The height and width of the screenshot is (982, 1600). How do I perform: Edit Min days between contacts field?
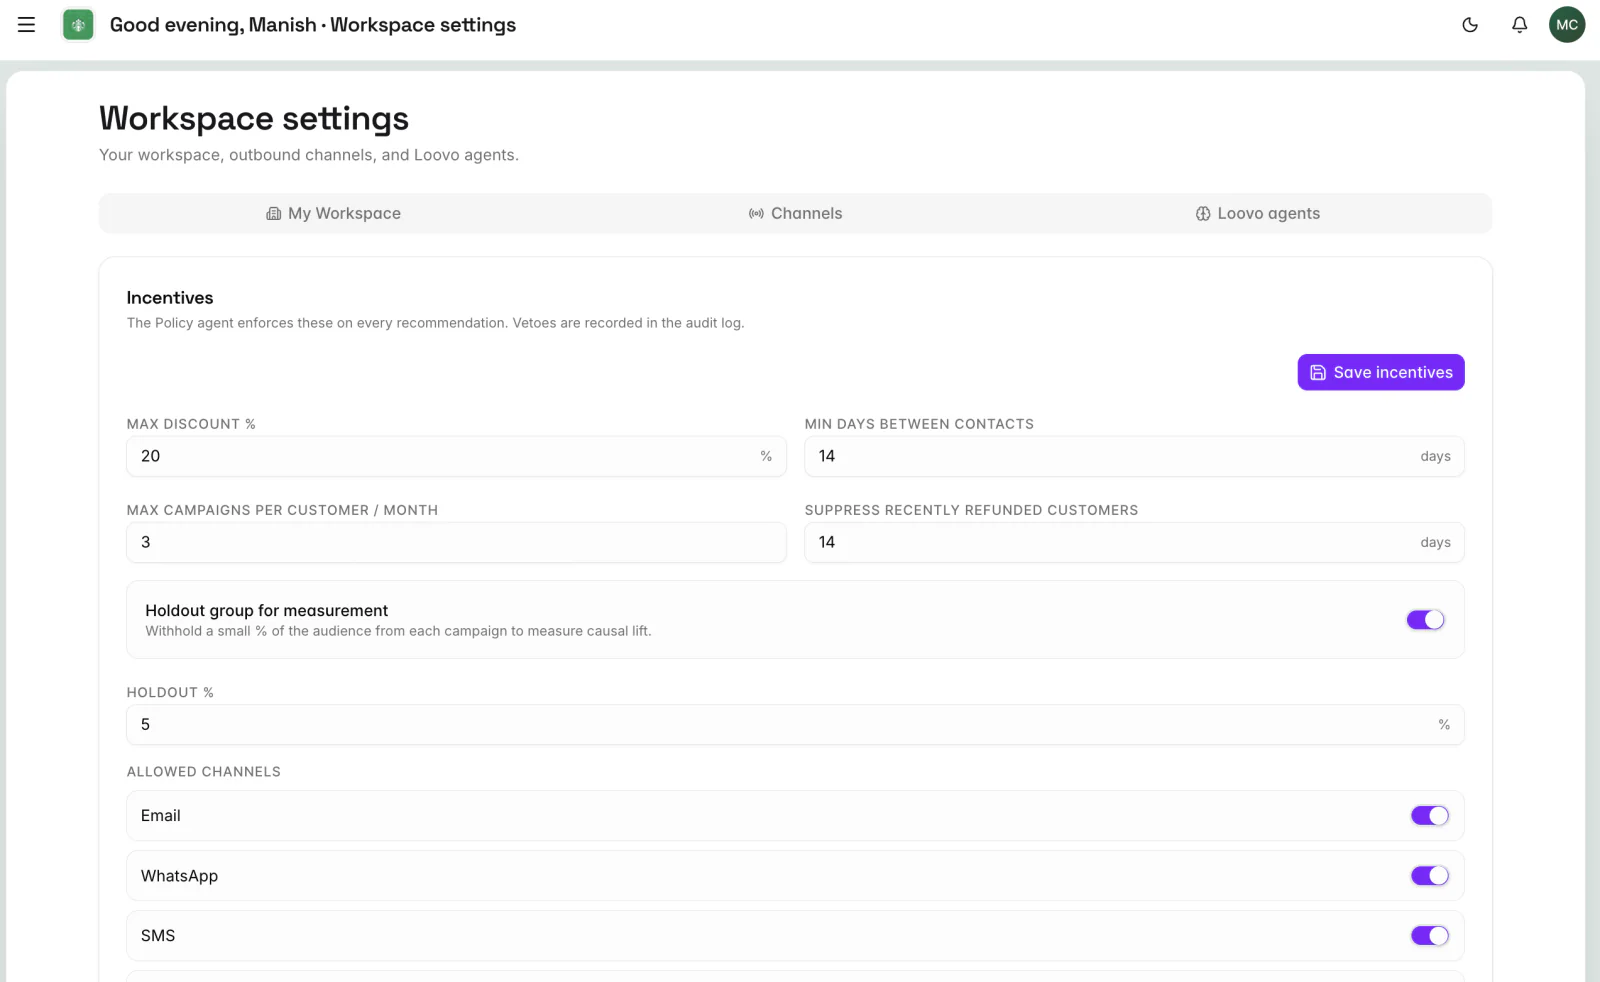(x=1134, y=456)
